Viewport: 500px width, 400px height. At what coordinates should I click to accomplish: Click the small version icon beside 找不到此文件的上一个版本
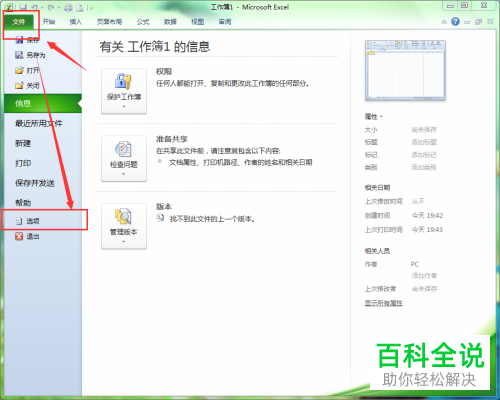point(161,218)
